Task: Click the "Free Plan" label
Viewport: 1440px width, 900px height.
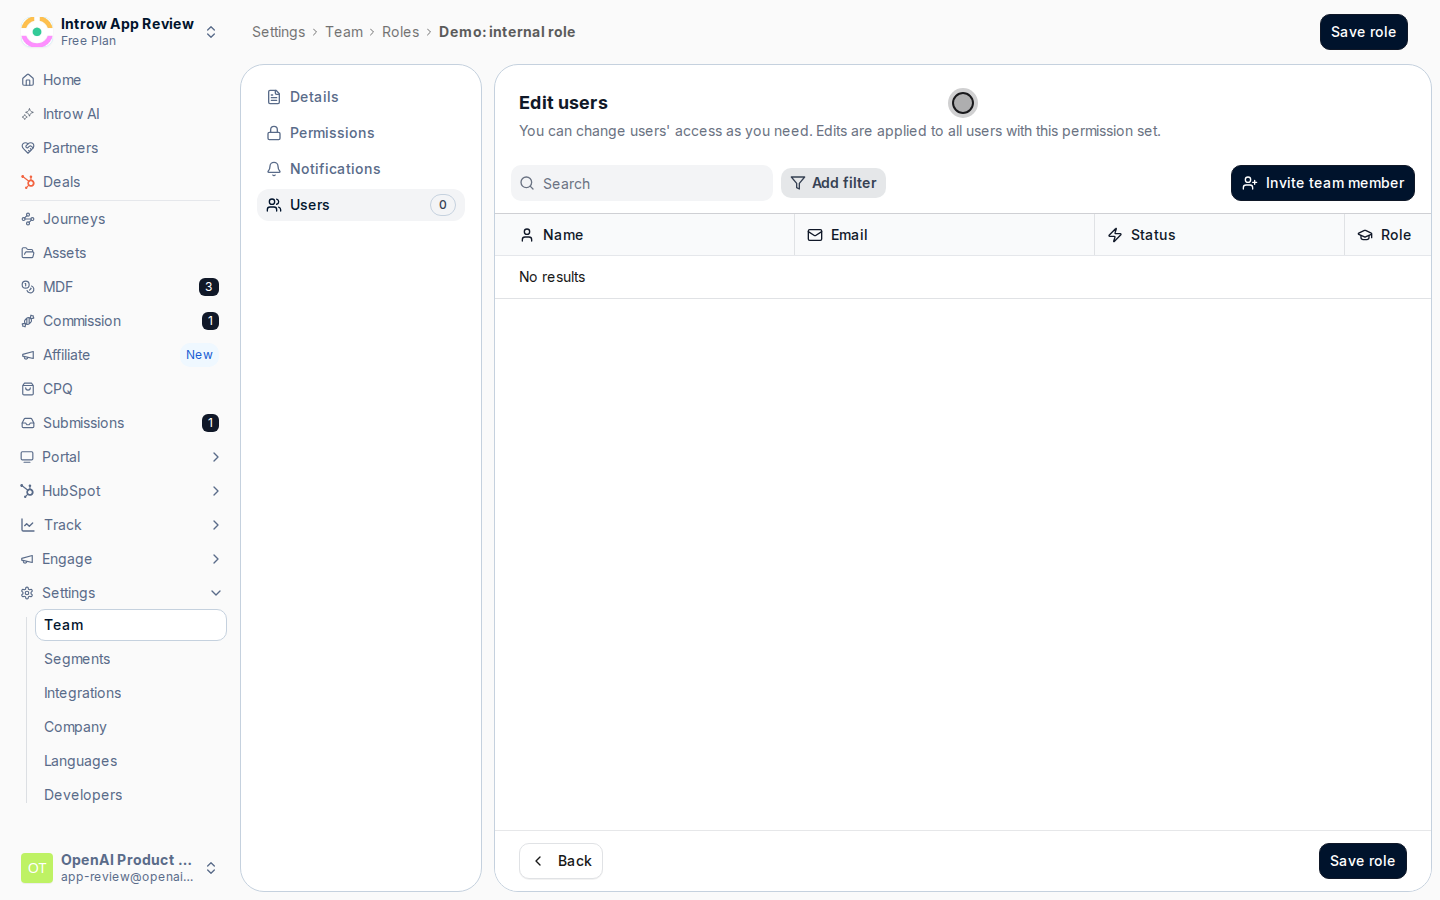Action: coord(88,41)
